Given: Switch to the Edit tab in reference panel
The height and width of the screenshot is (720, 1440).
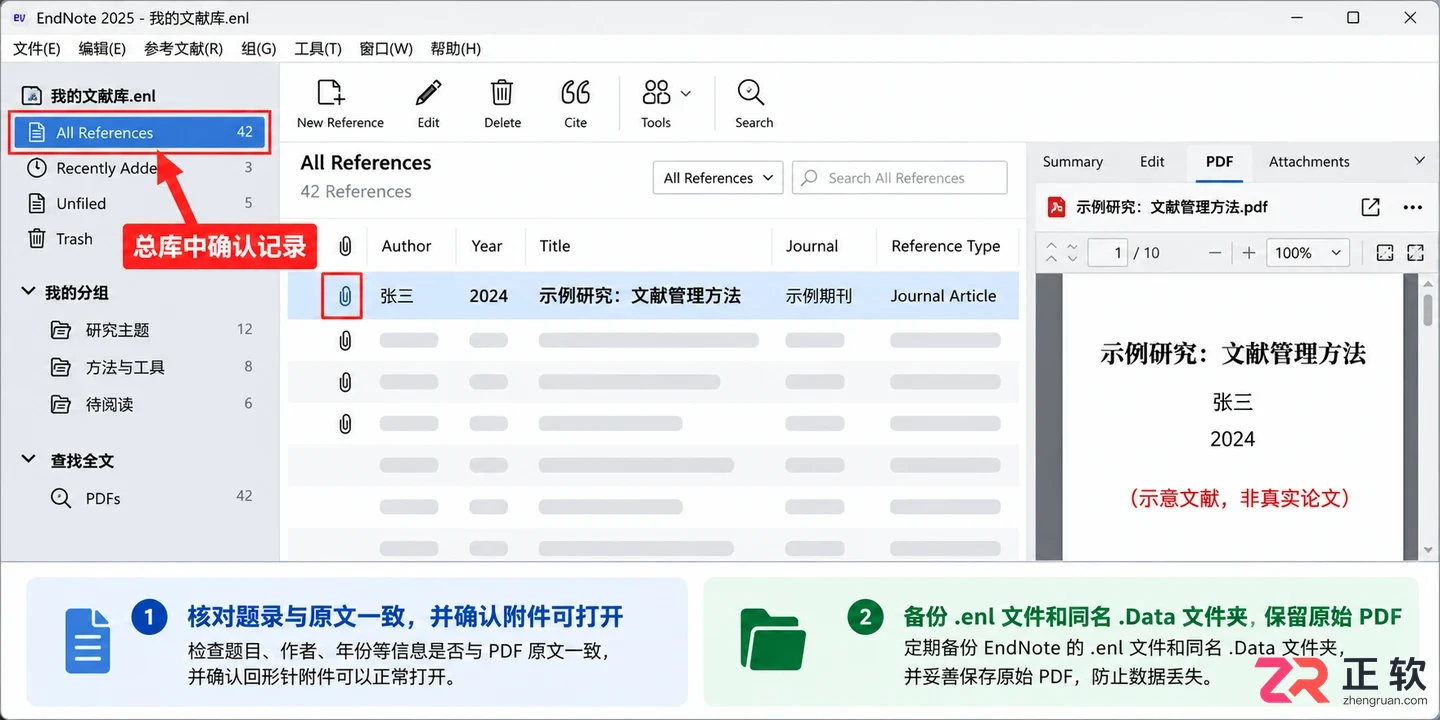Looking at the screenshot, I should pos(1152,161).
